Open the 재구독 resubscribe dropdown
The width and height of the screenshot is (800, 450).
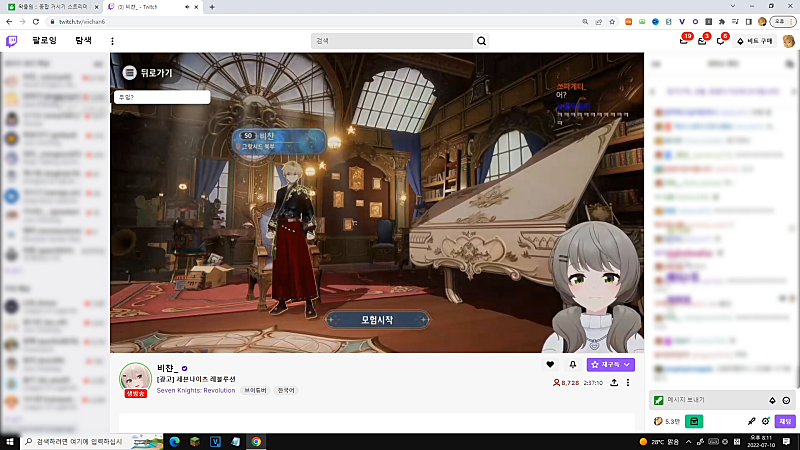[611, 364]
